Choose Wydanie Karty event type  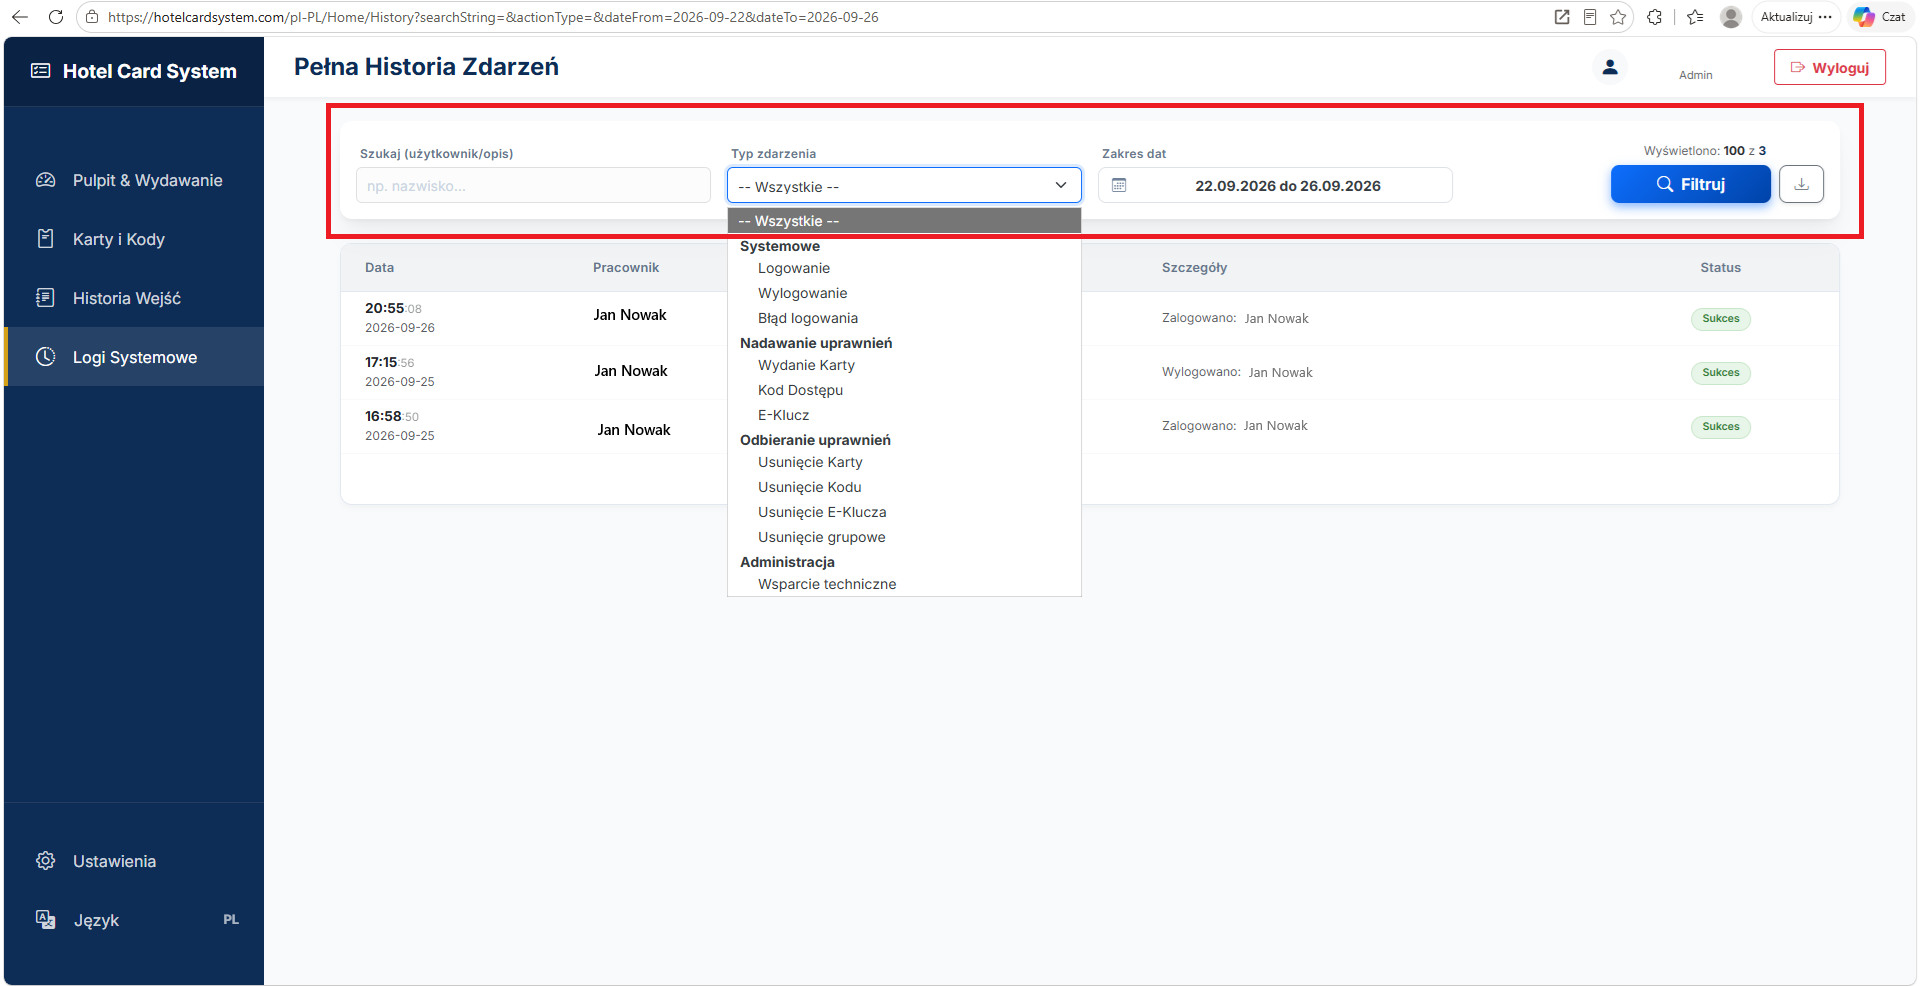(904, 365)
